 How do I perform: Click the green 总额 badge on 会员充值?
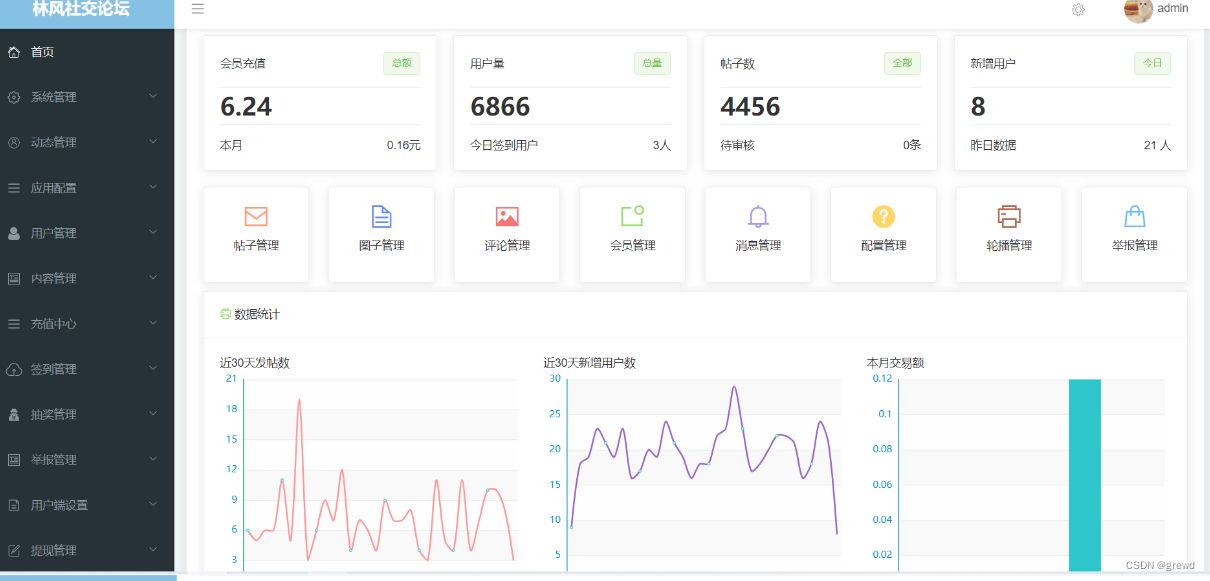[x=402, y=63]
